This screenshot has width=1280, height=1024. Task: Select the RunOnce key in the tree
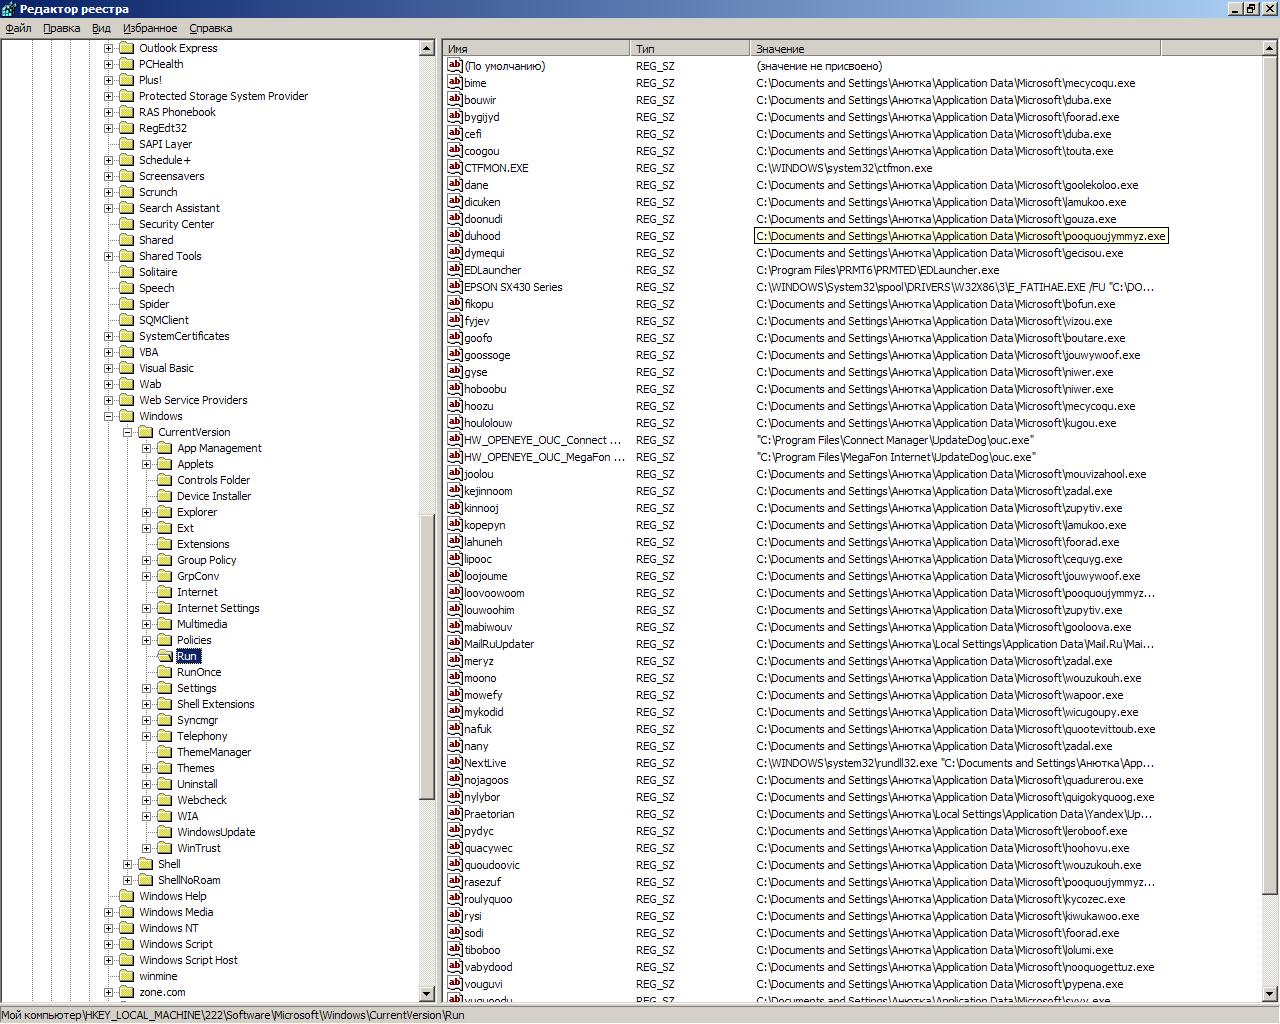(x=199, y=672)
